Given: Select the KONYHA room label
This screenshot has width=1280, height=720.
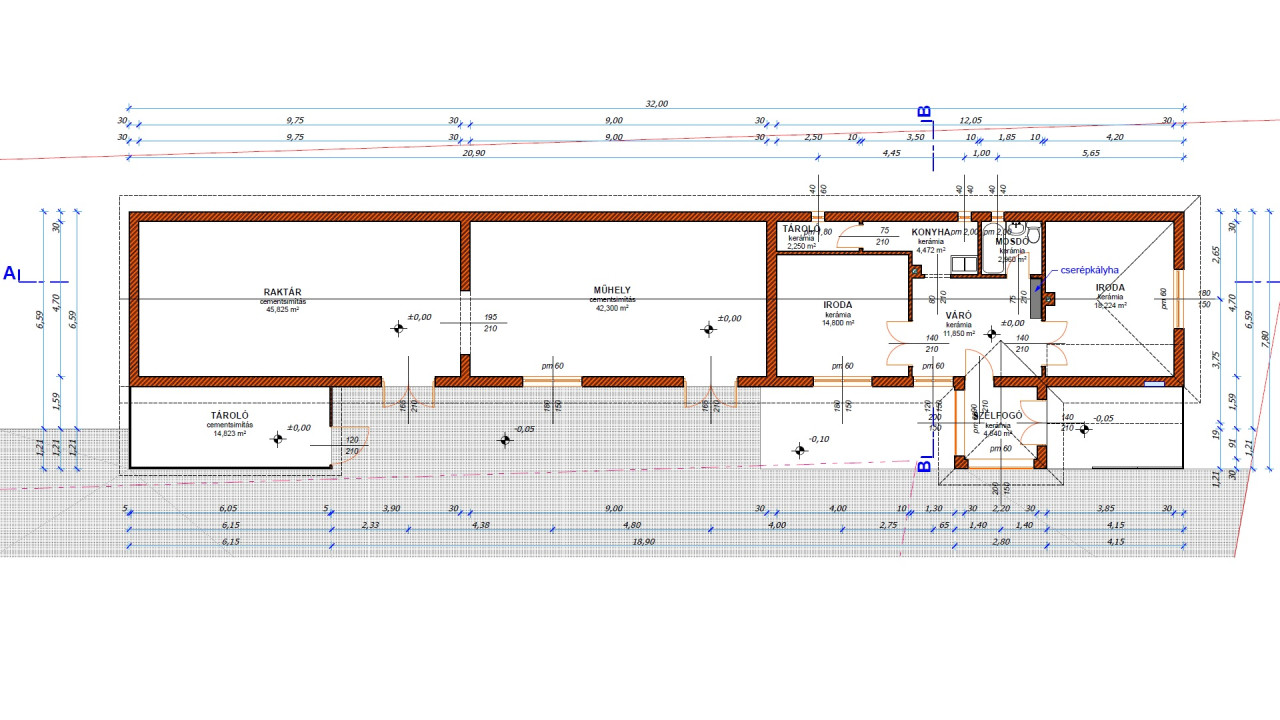Looking at the screenshot, I should pos(930,232).
